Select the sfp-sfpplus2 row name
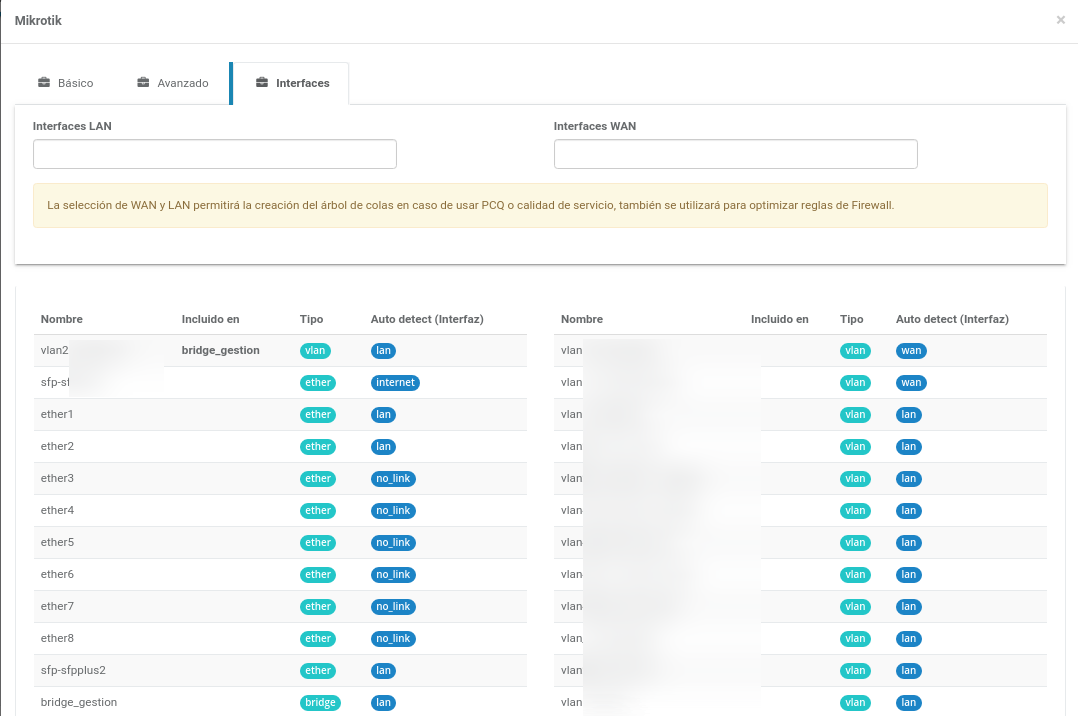 pyautogui.click(x=73, y=670)
